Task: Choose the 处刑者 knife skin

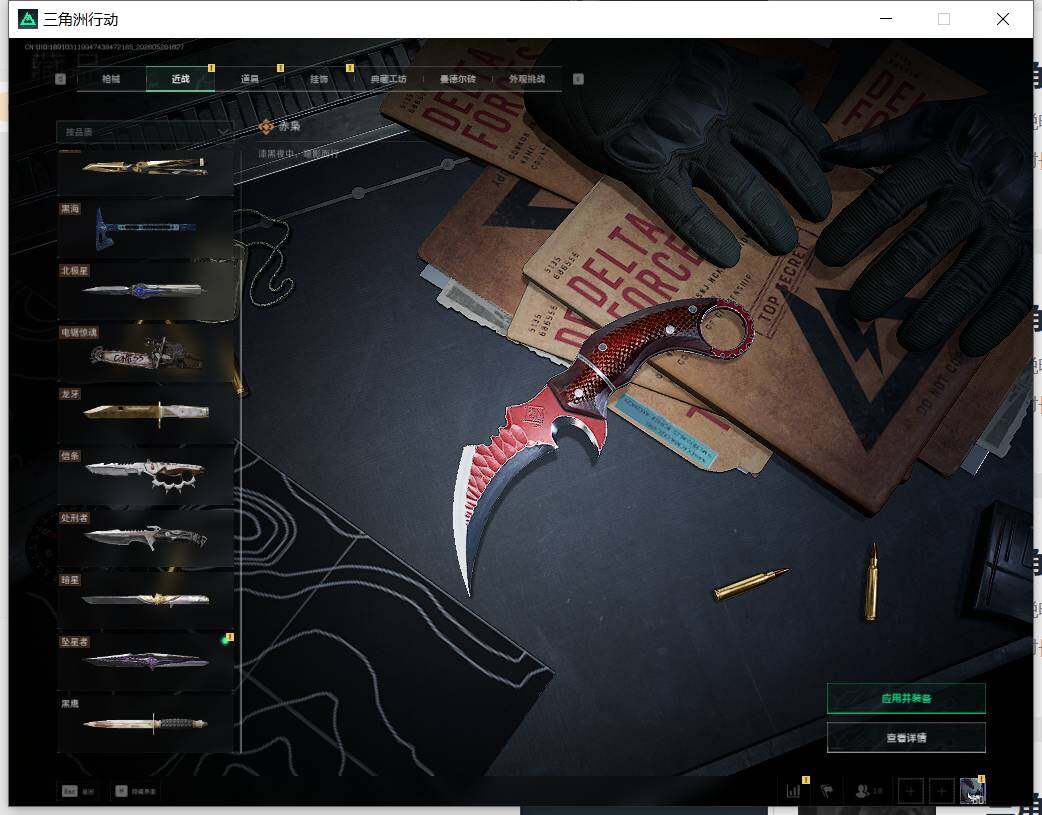Action: click(x=146, y=537)
